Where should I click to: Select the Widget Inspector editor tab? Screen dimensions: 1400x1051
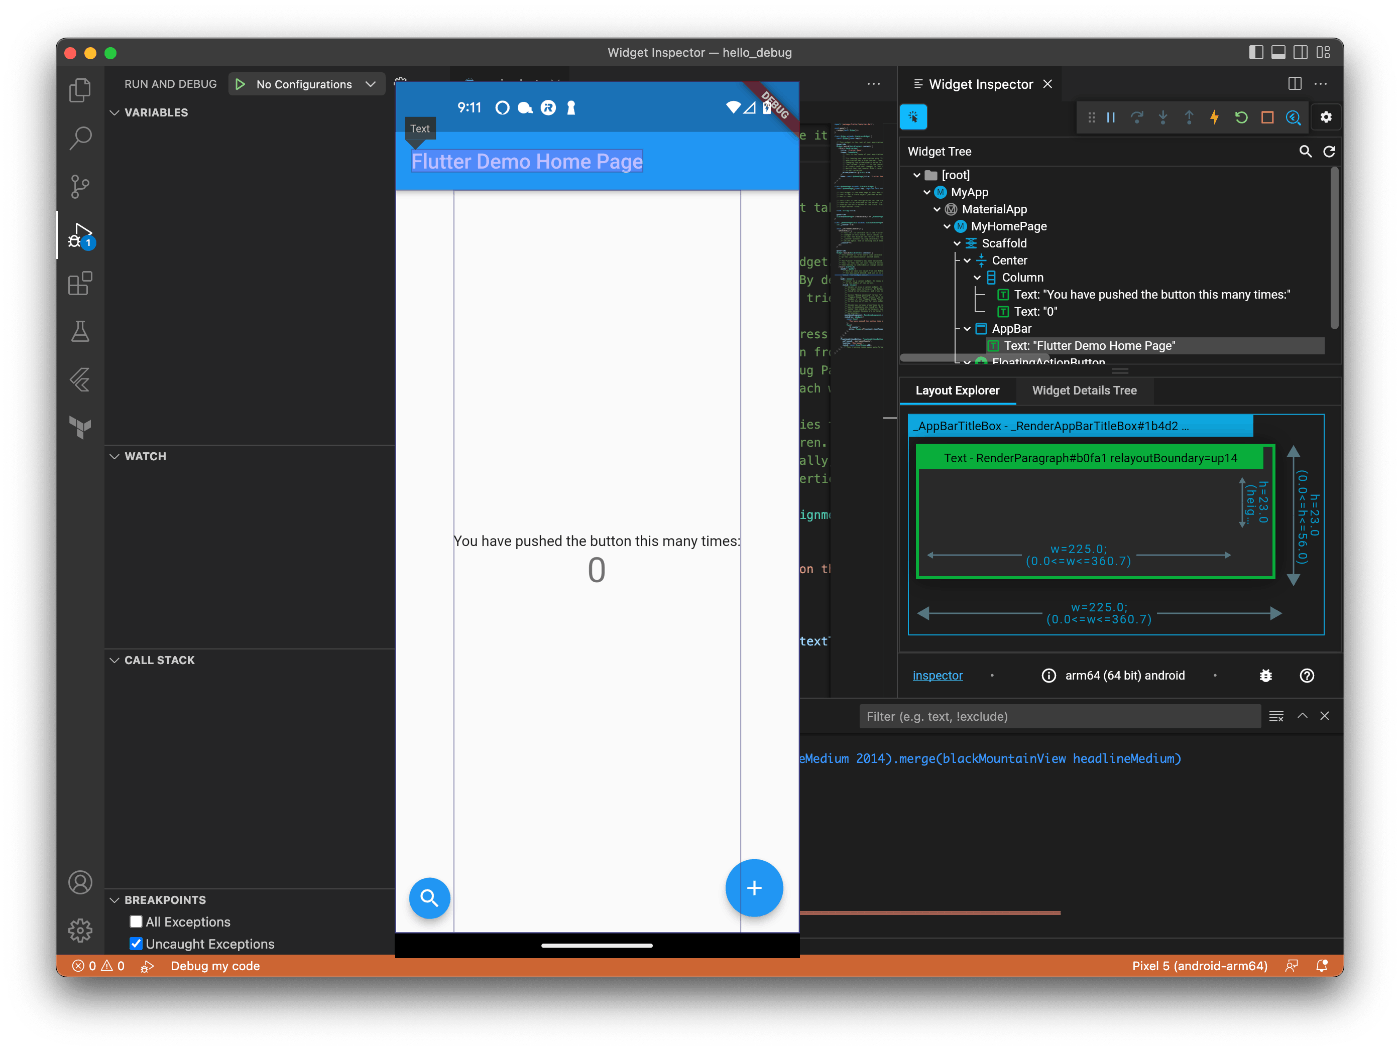[981, 84]
